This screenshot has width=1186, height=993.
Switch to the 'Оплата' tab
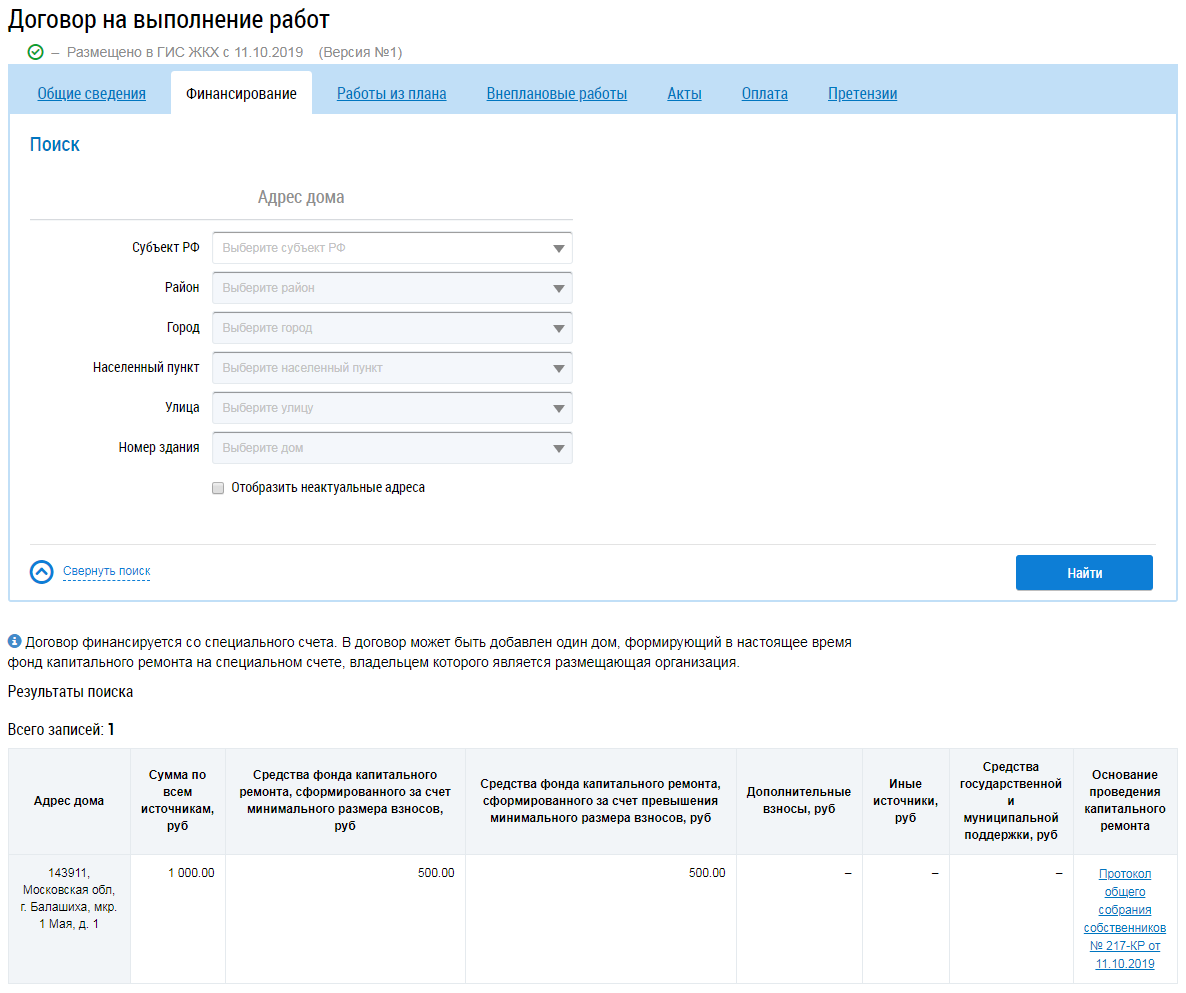click(x=765, y=94)
